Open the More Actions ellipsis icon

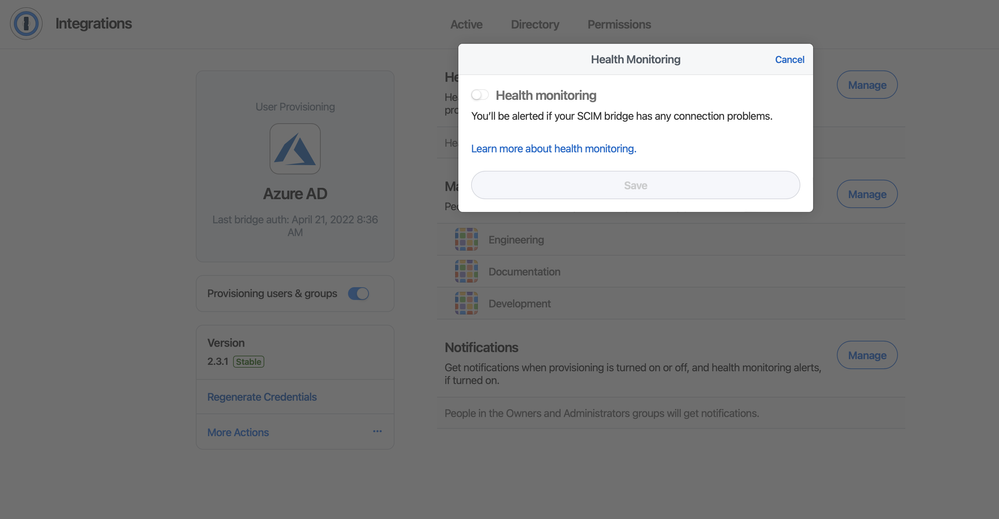pos(377,432)
